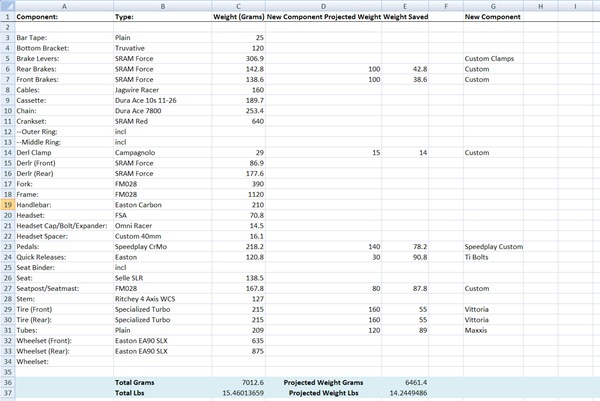
Task: Select the 'Wheelset (Front):' cell
Action: click(64, 341)
